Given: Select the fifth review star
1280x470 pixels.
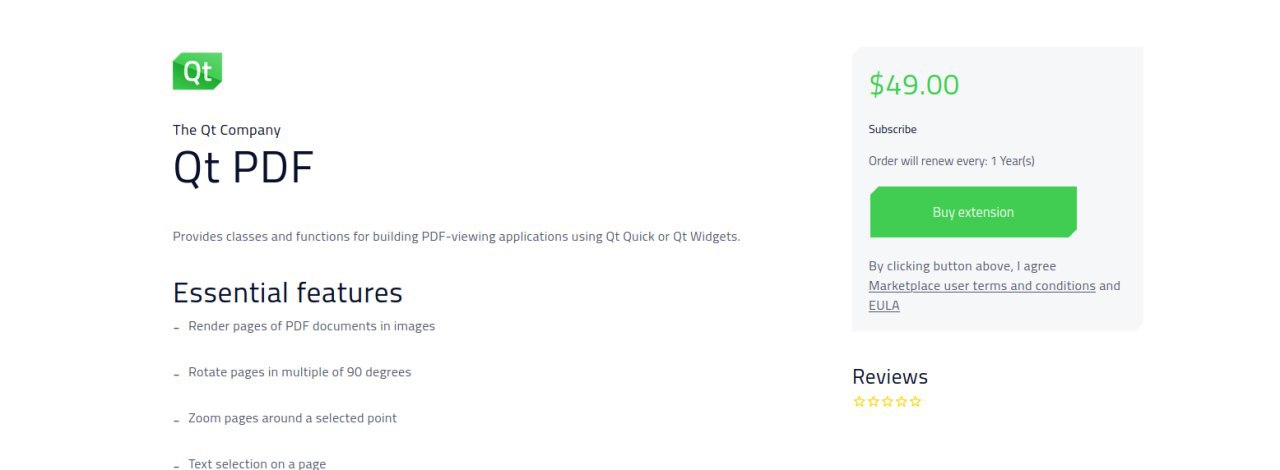Looking at the screenshot, I should point(915,402).
